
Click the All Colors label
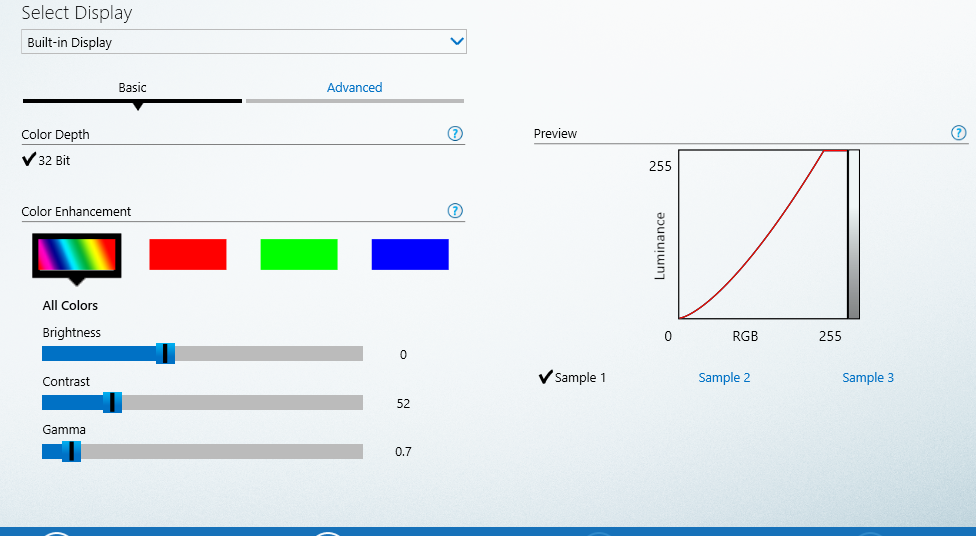coord(70,306)
